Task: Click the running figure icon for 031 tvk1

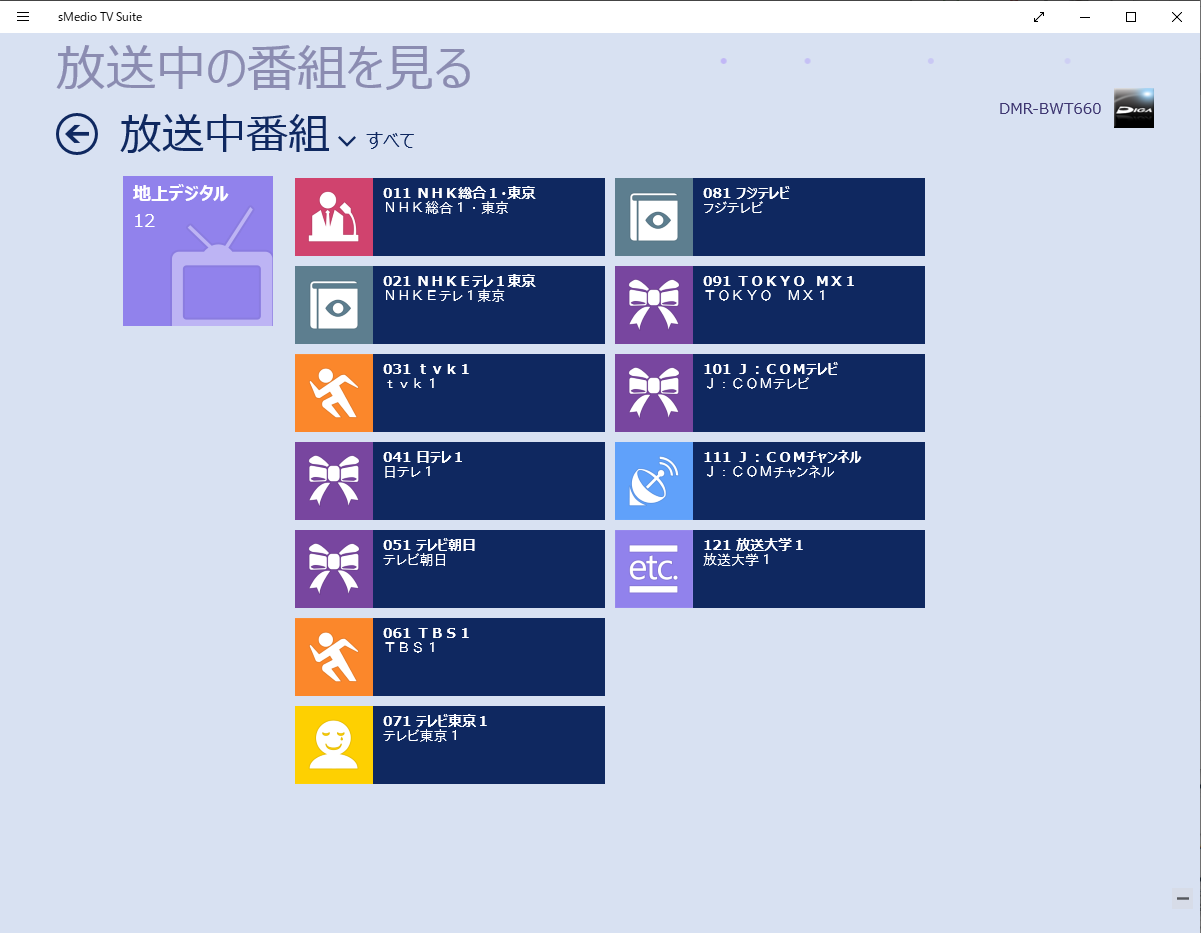Action: pos(334,393)
